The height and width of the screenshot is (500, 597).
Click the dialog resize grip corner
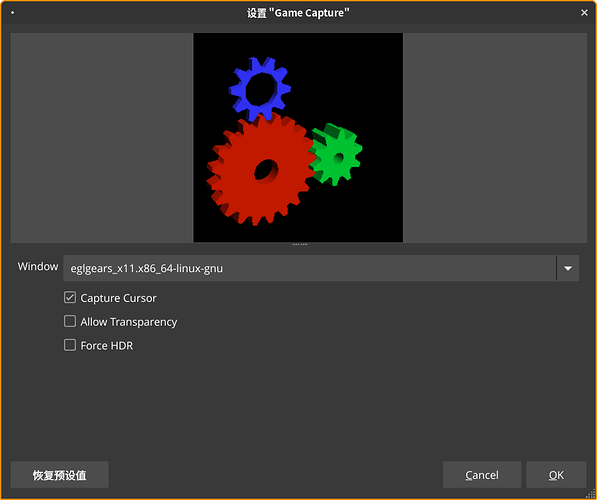[x=591, y=494]
